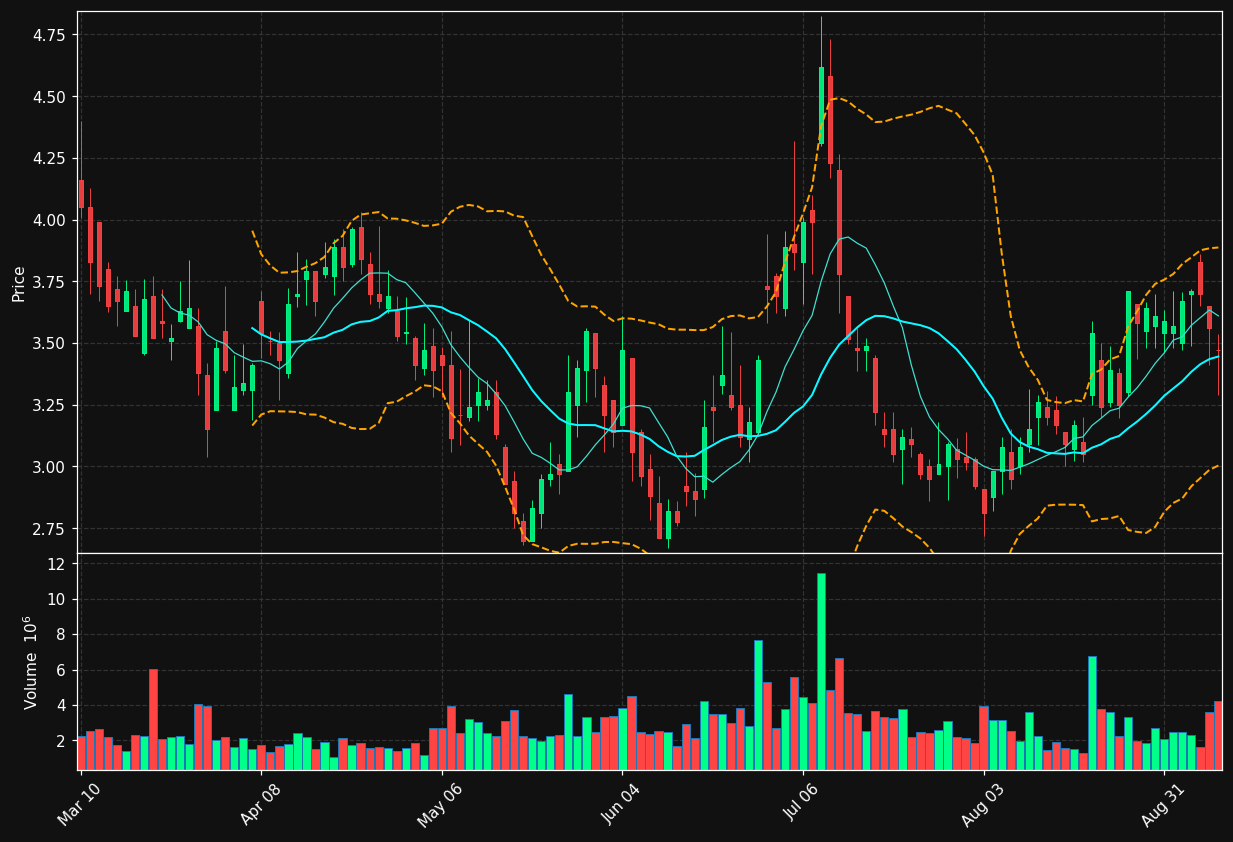1233x842 pixels.
Task: Select the Aug 03 date label
Action: [983, 804]
